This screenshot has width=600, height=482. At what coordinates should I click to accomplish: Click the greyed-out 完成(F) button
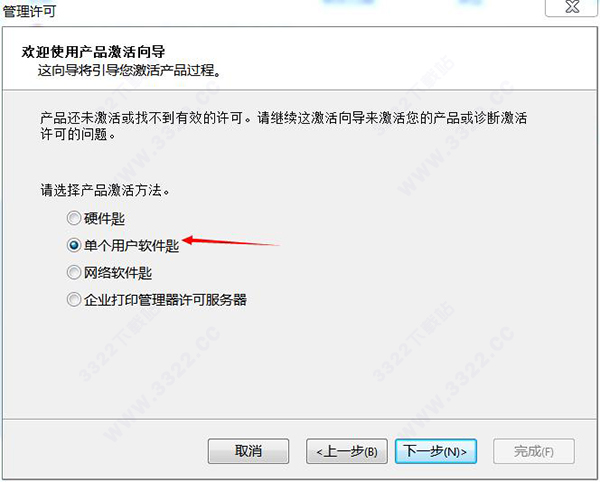point(534,451)
